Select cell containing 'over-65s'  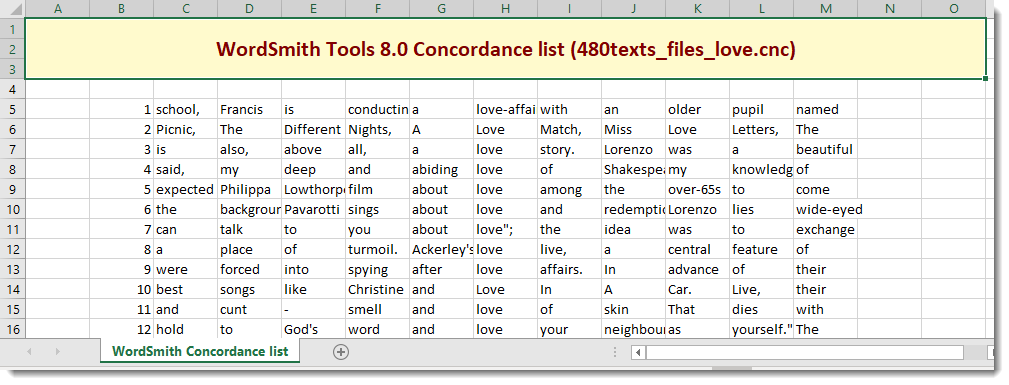point(698,189)
